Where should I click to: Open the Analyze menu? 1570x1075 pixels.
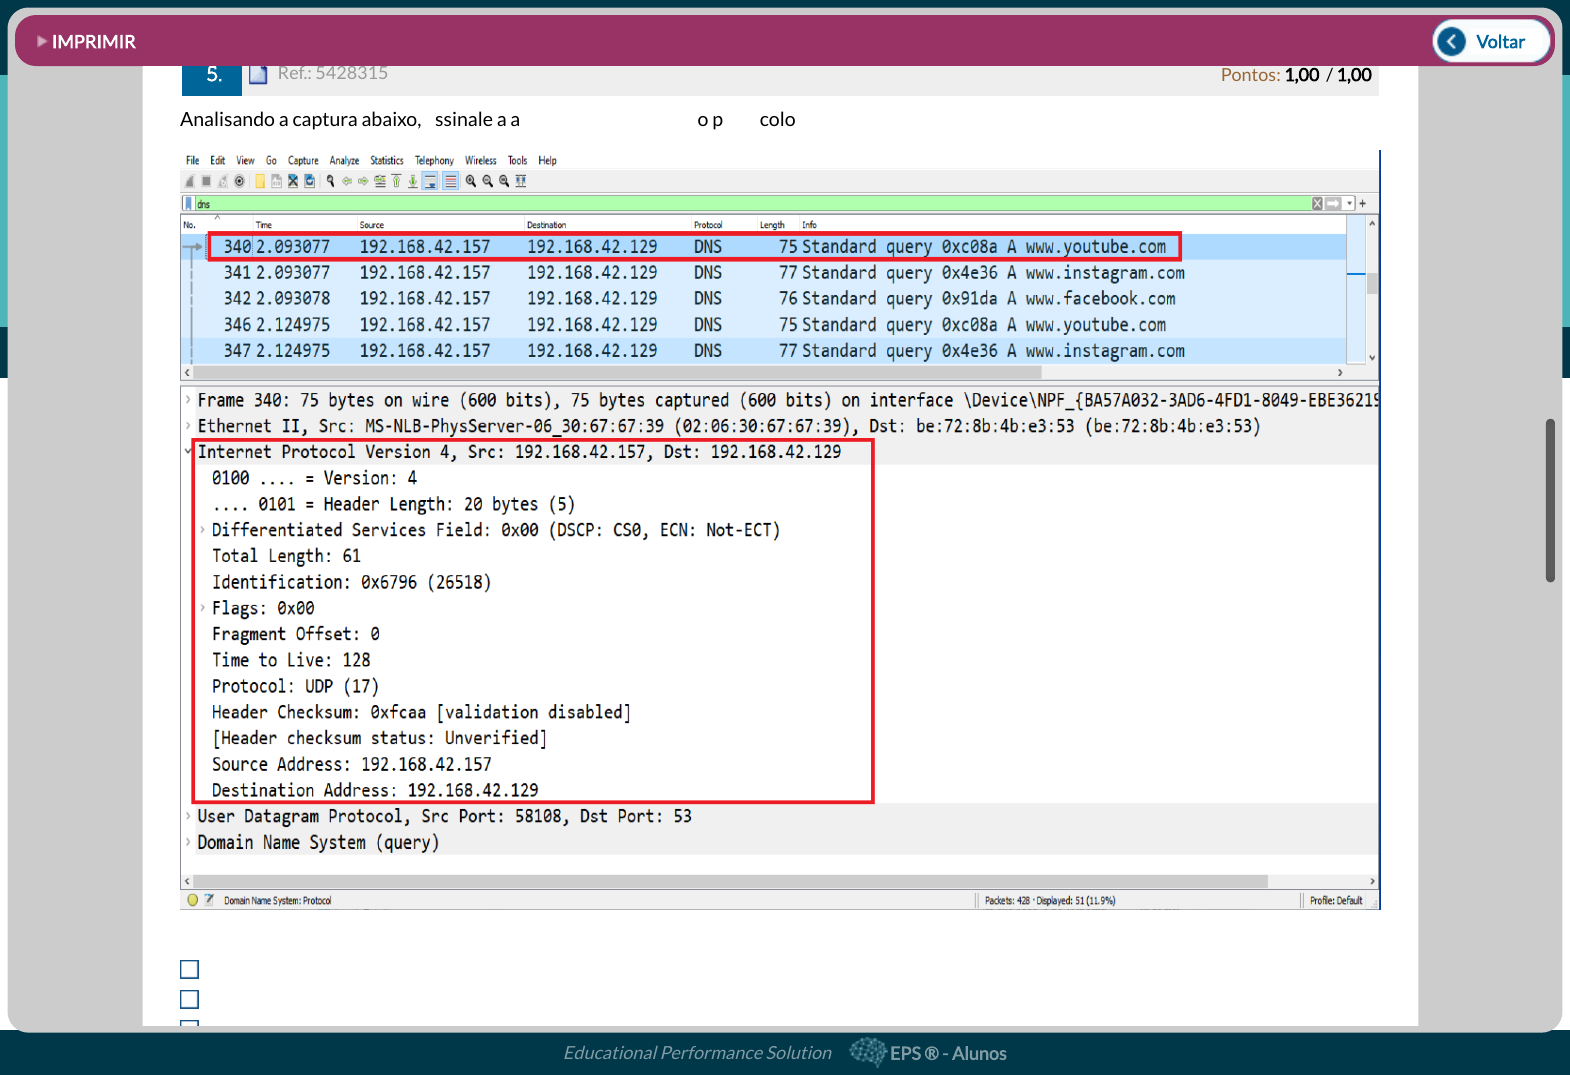[344, 160]
